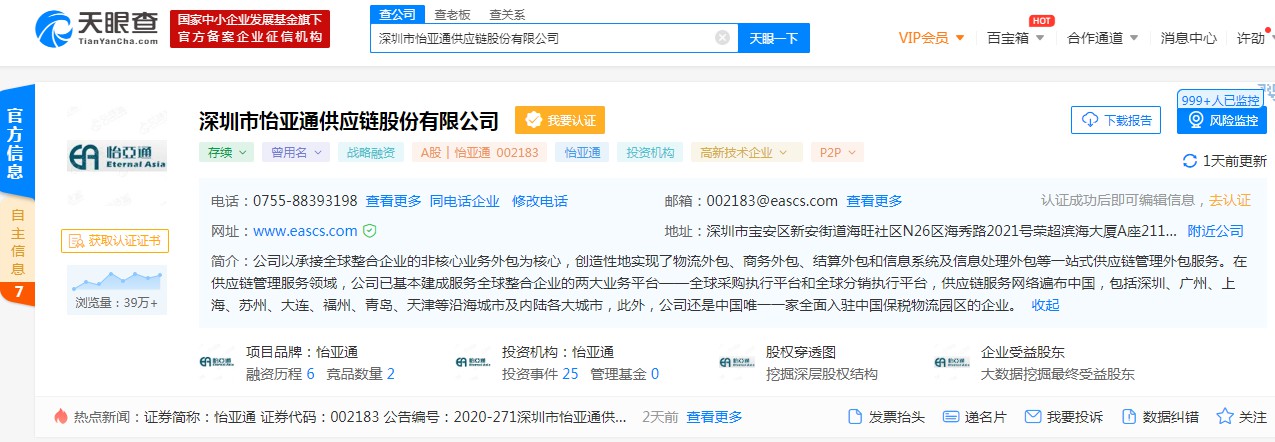The height and width of the screenshot is (442, 1275).
Task: Click the green verified shield icon
Action: pos(369,231)
